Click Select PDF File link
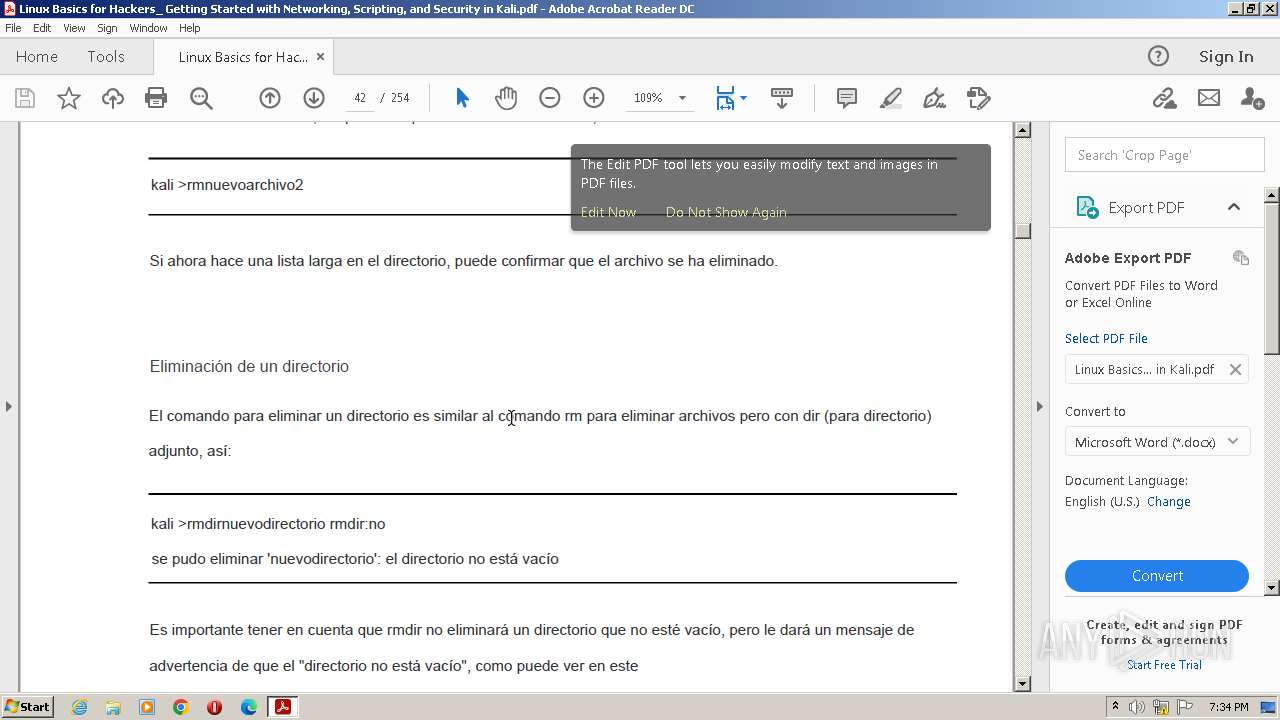The height and width of the screenshot is (720, 1280). 1106,338
